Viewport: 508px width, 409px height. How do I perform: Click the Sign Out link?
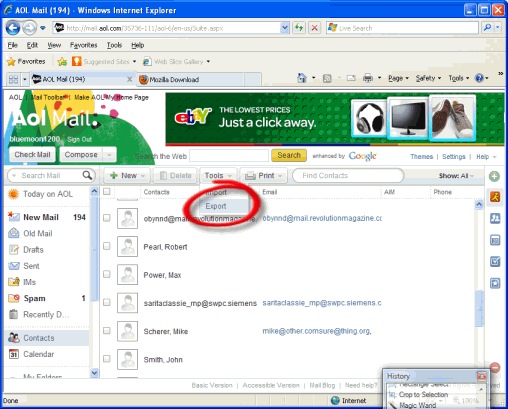coord(79,139)
